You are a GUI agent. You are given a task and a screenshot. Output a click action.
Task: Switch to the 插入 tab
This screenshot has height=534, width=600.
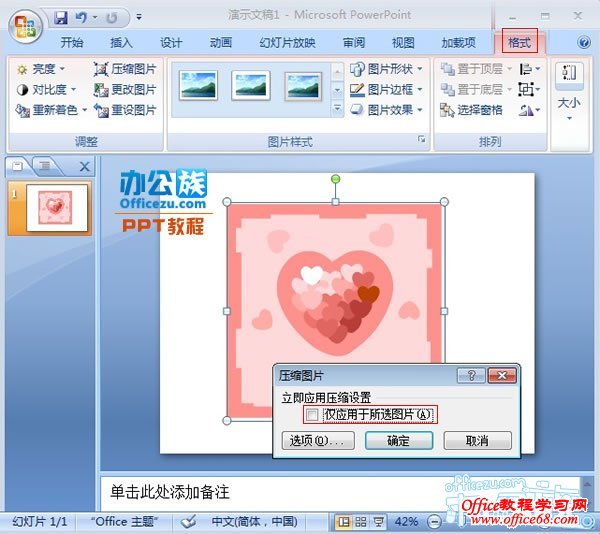tap(121, 42)
